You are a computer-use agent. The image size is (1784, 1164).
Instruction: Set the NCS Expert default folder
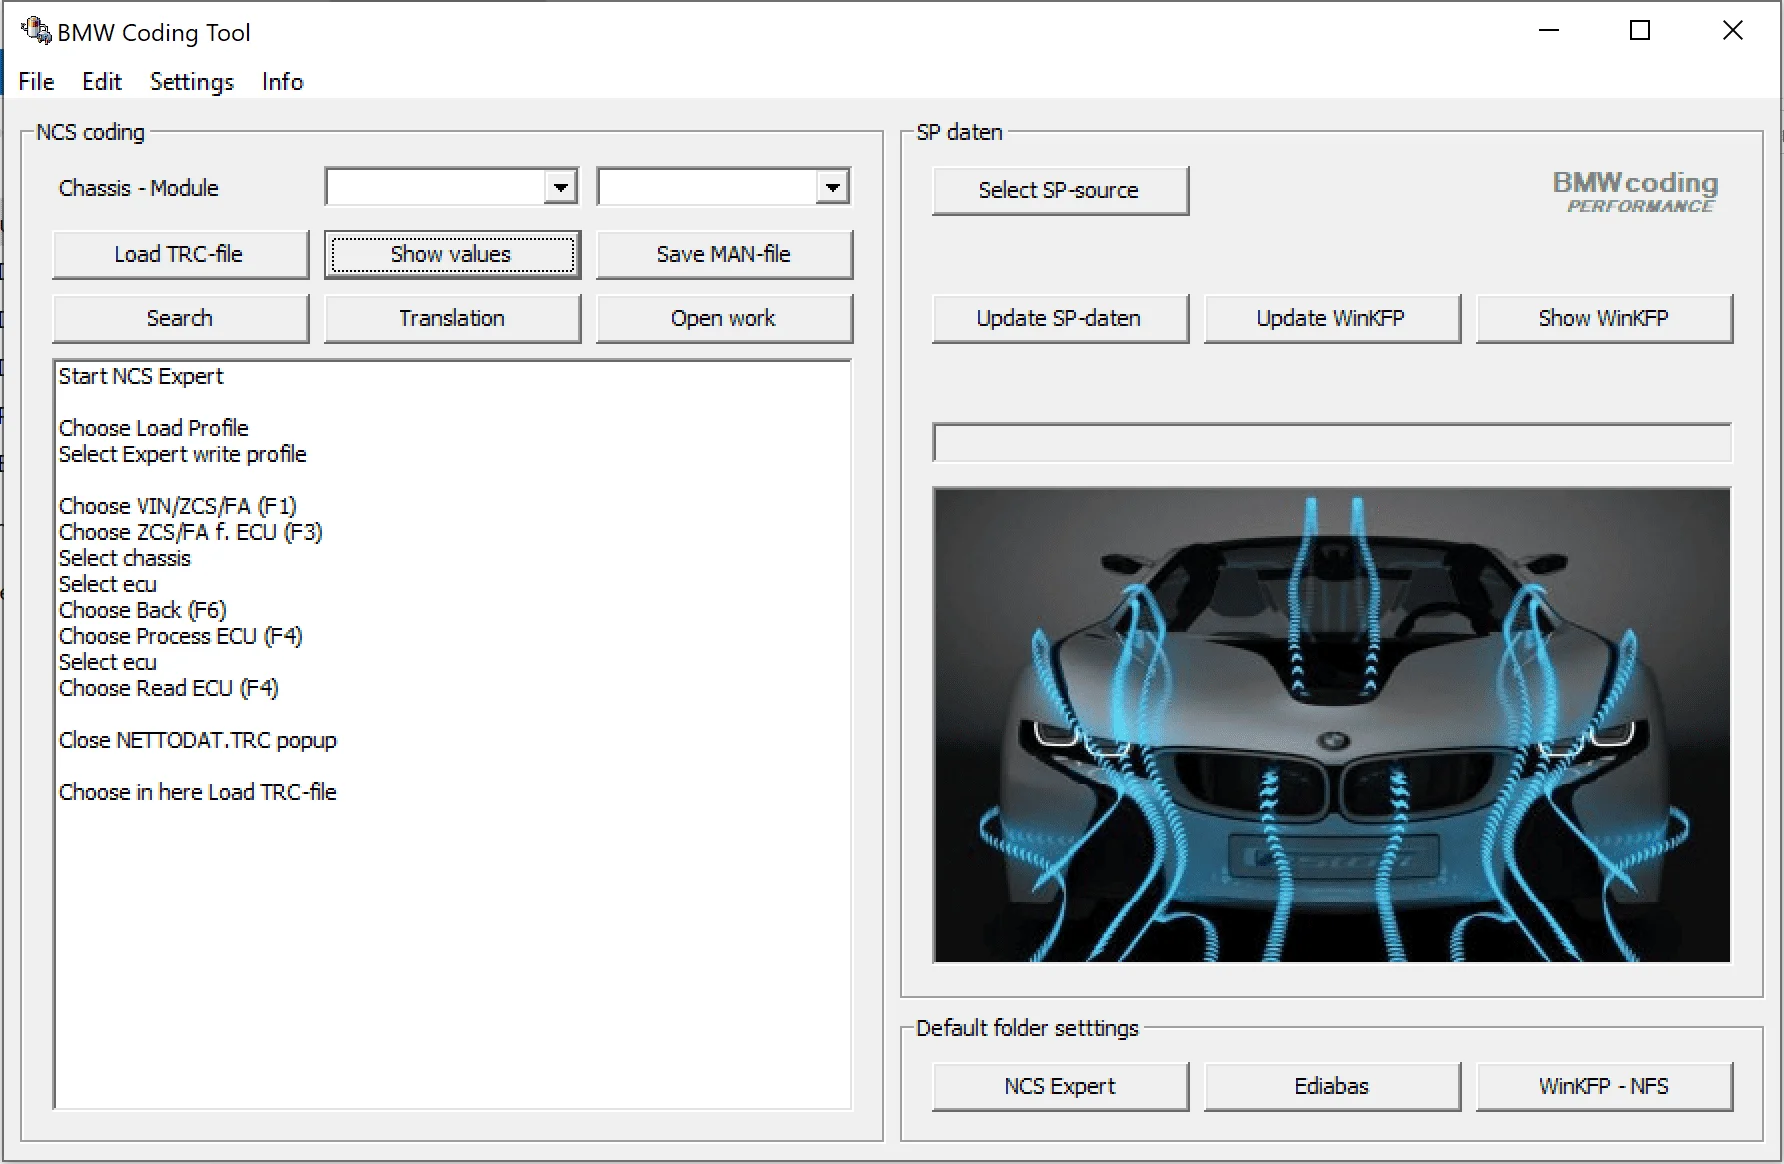pyautogui.click(x=1059, y=1087)
